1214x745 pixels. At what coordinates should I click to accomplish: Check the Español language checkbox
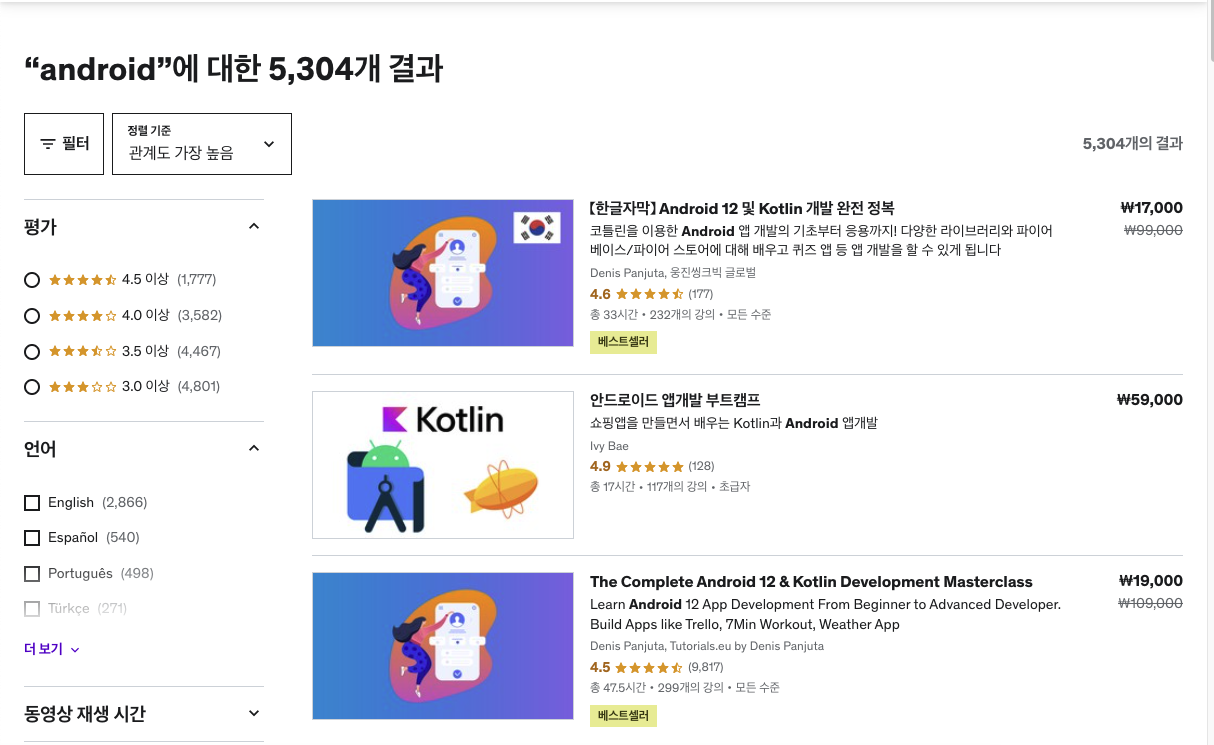pyautogui.click(x=32, y=538)
